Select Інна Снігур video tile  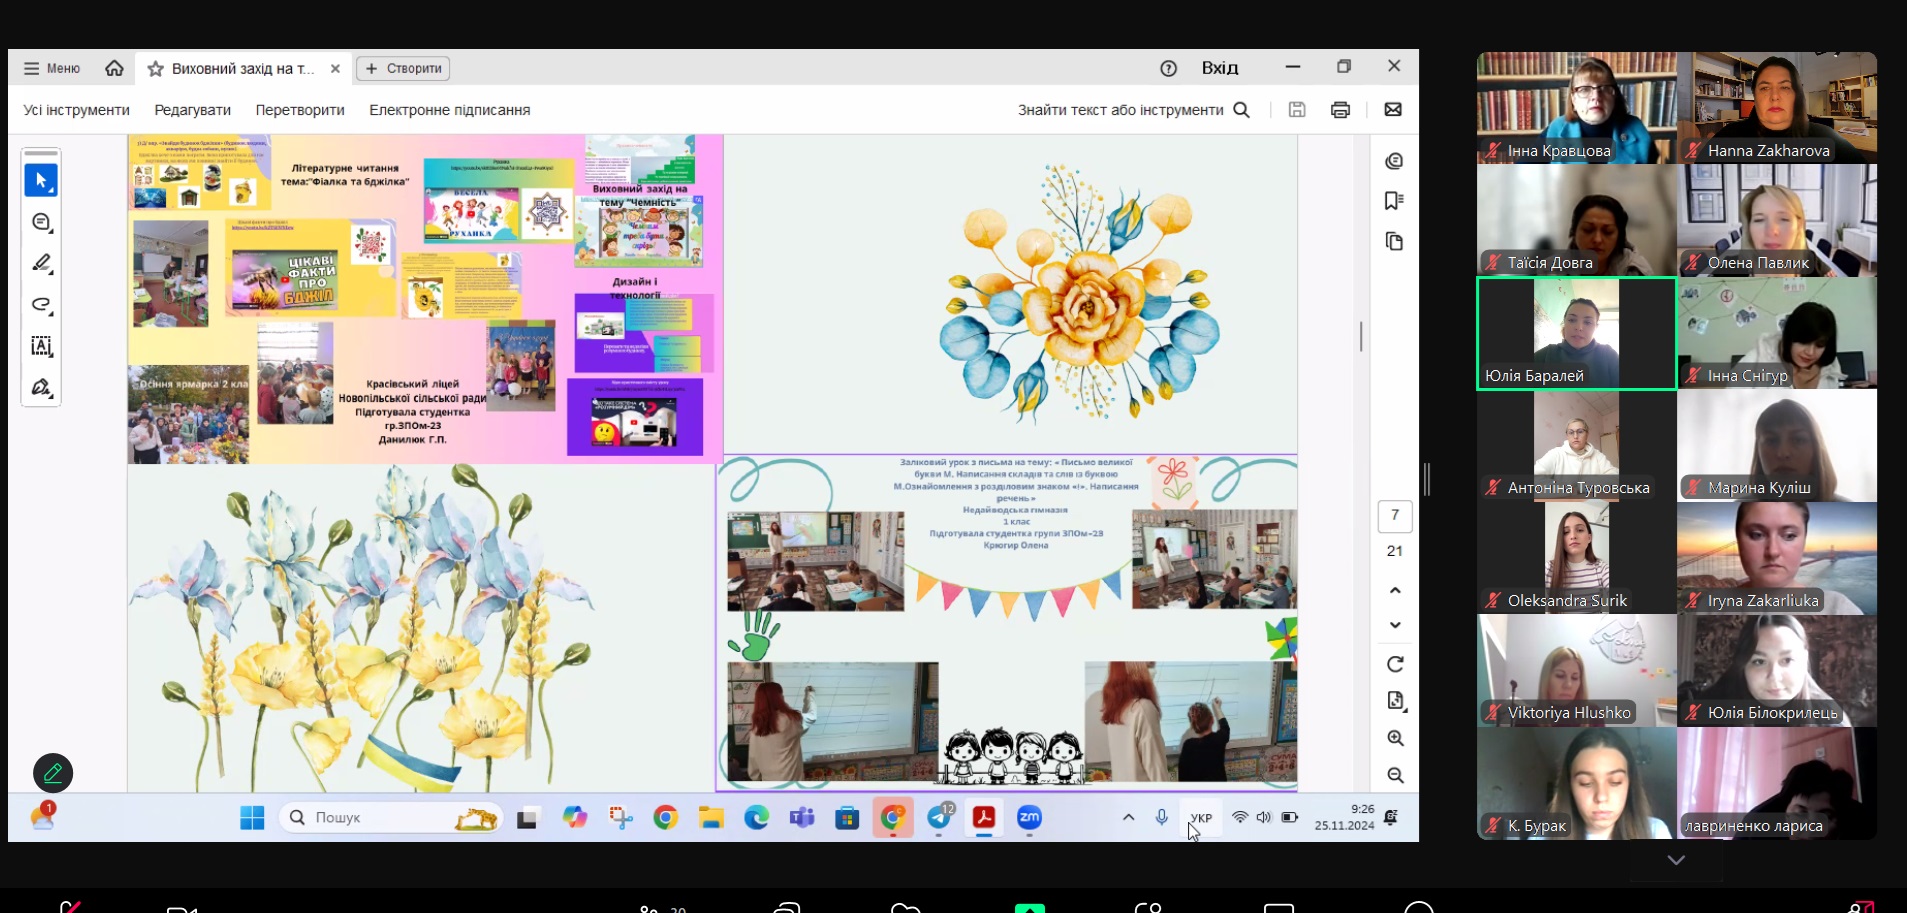pyautogui.click(x=1777, y=333)
